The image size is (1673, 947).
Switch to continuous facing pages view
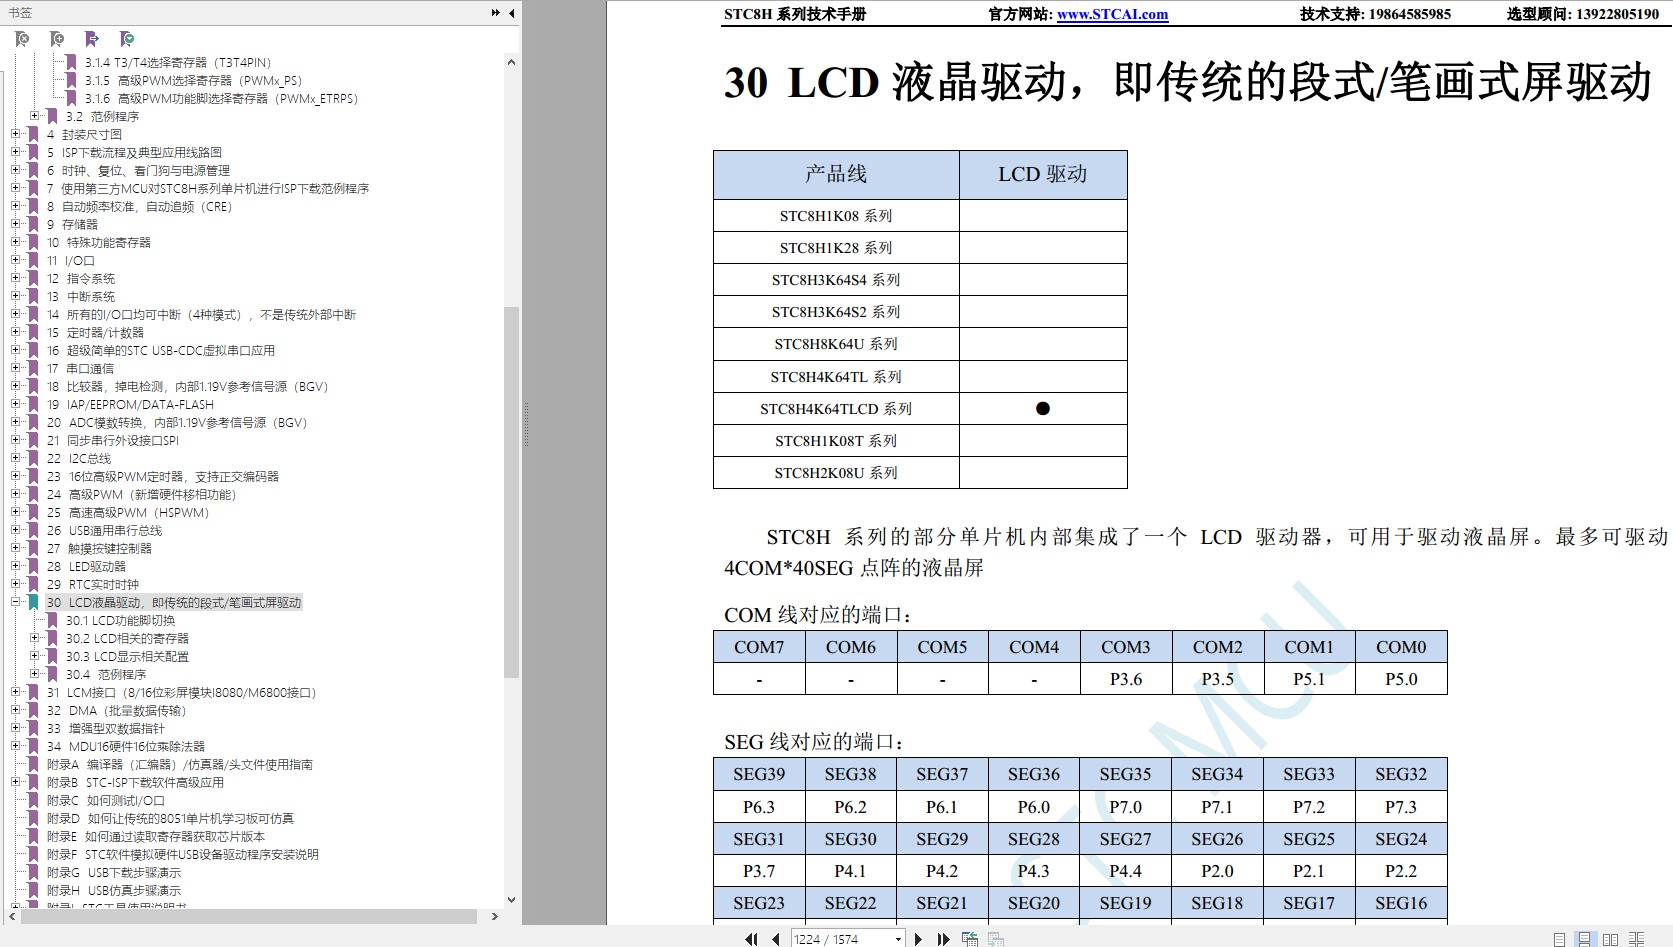(x=1637, y=939)
